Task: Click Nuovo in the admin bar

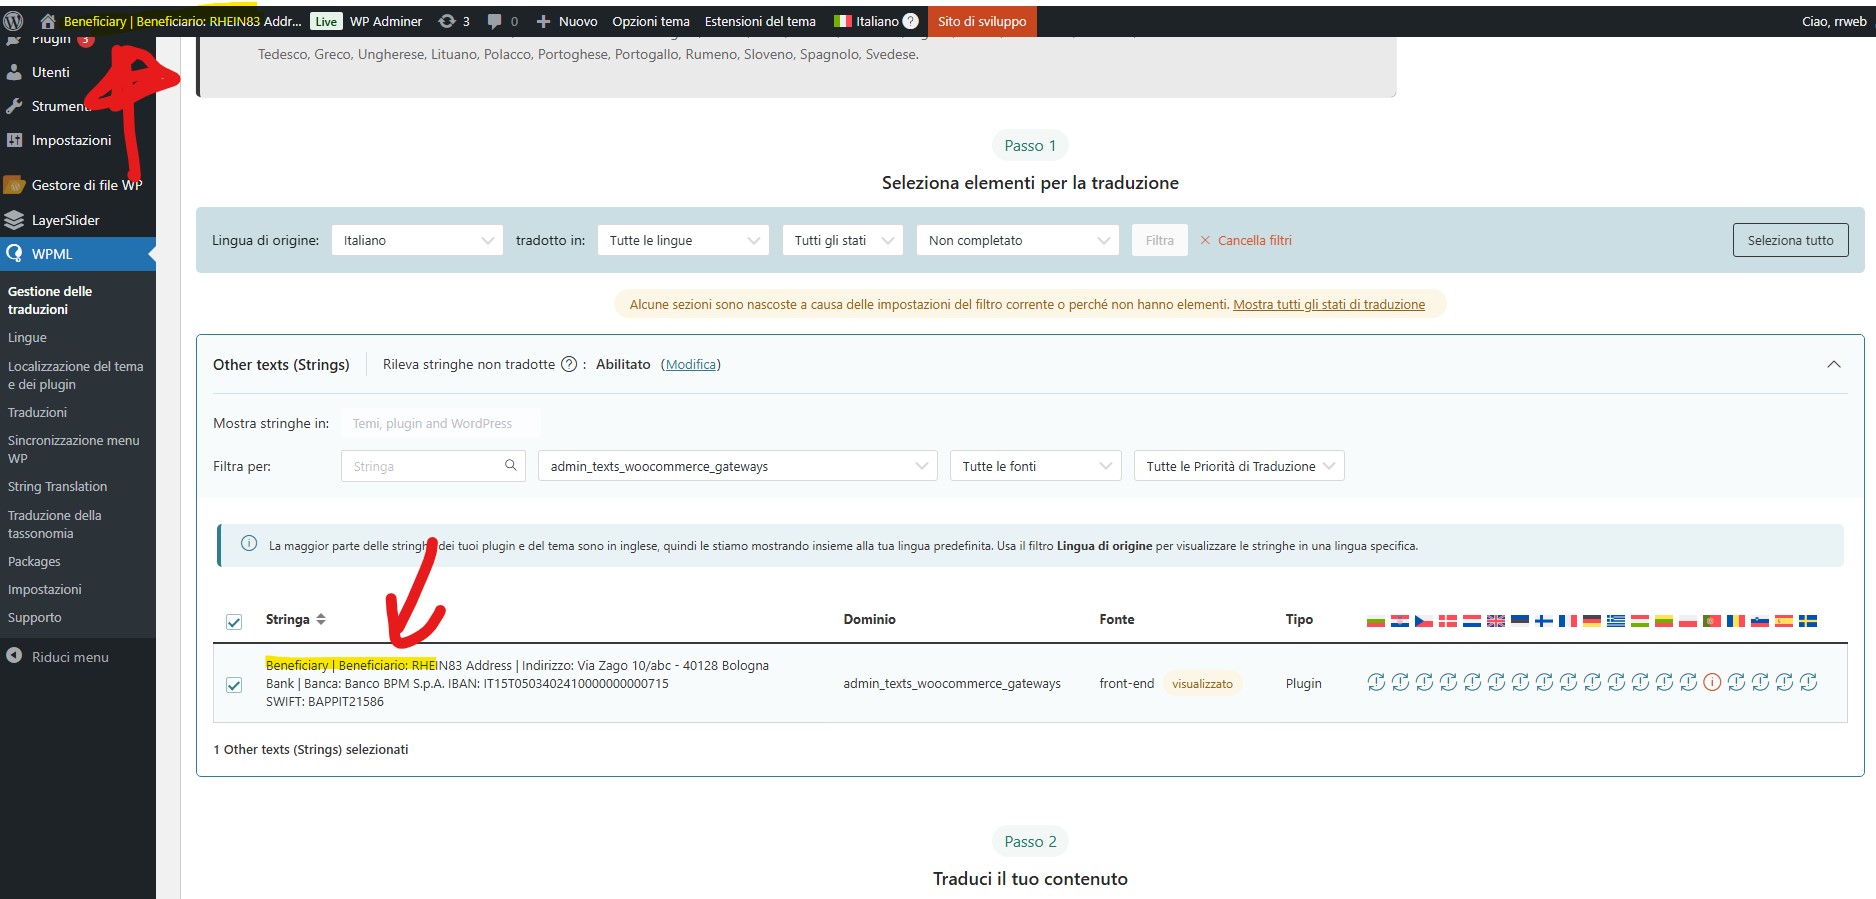Action: click(x=566, y=21)
